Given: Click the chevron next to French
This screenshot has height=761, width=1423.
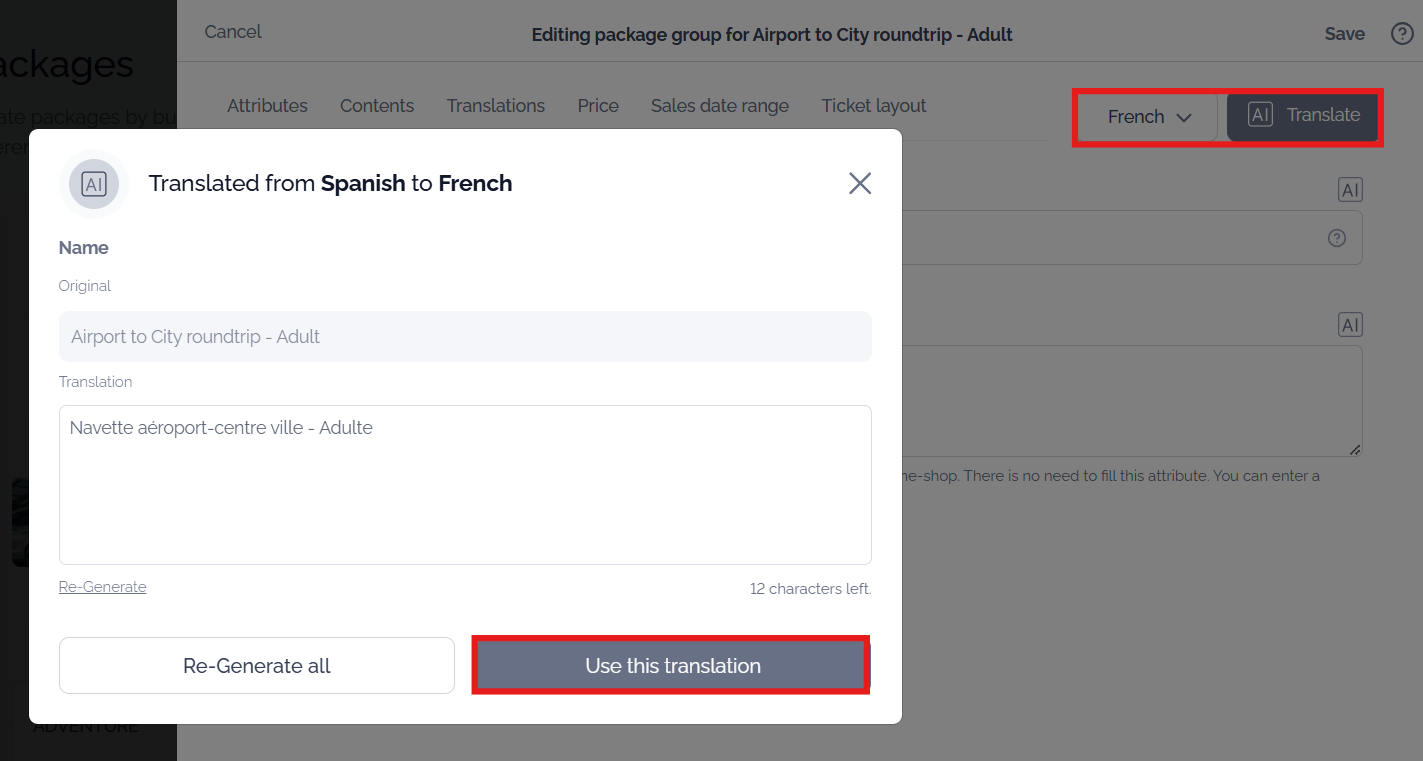Looking at the screenshot, I should coord(1184,118).
